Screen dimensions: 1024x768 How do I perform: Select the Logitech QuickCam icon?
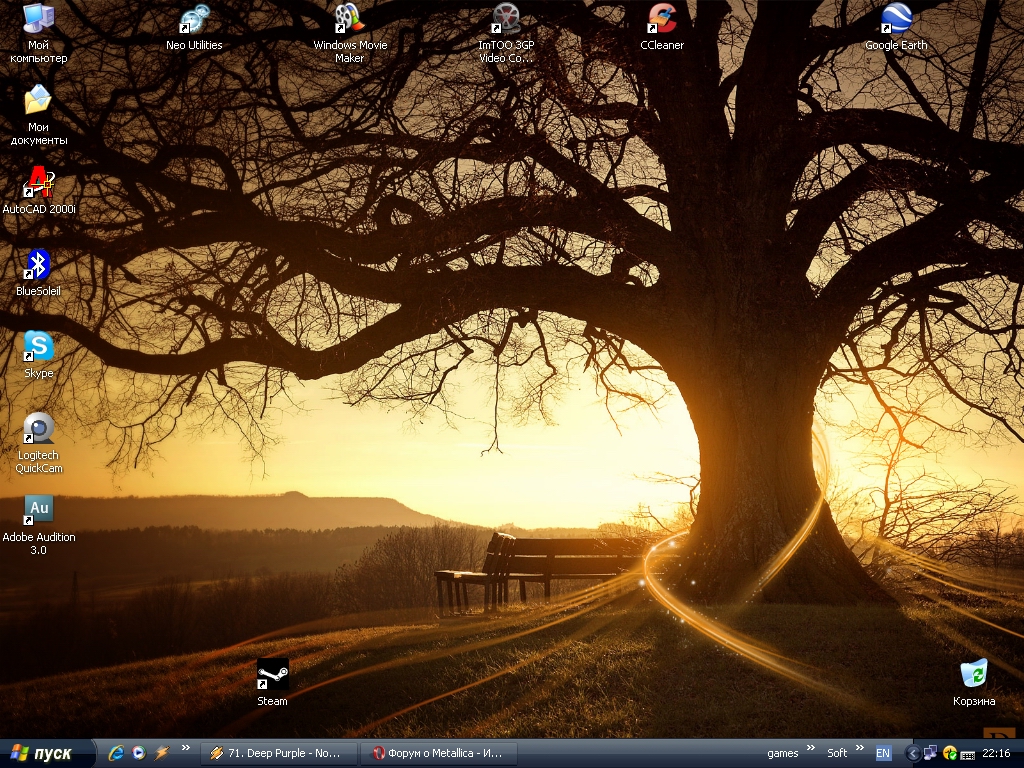point(38,430)
